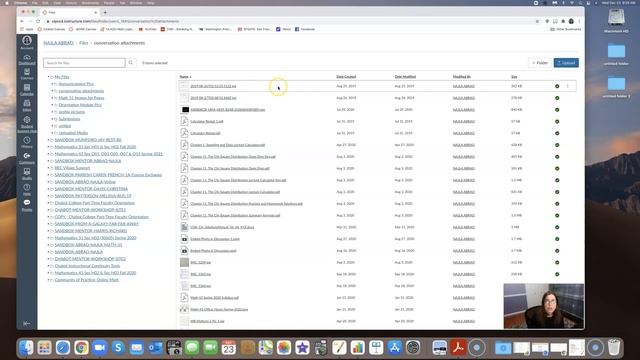
Task: Open the Calendar in Canvas sidebar
Action: coord(27,90)
